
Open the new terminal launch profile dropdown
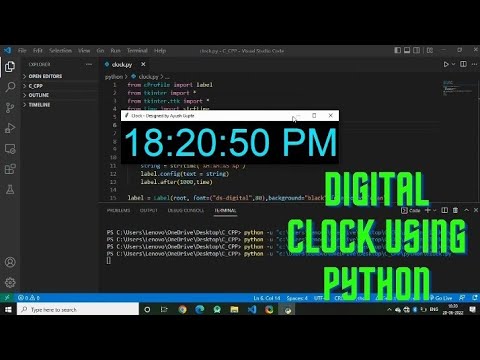(435, 210)
